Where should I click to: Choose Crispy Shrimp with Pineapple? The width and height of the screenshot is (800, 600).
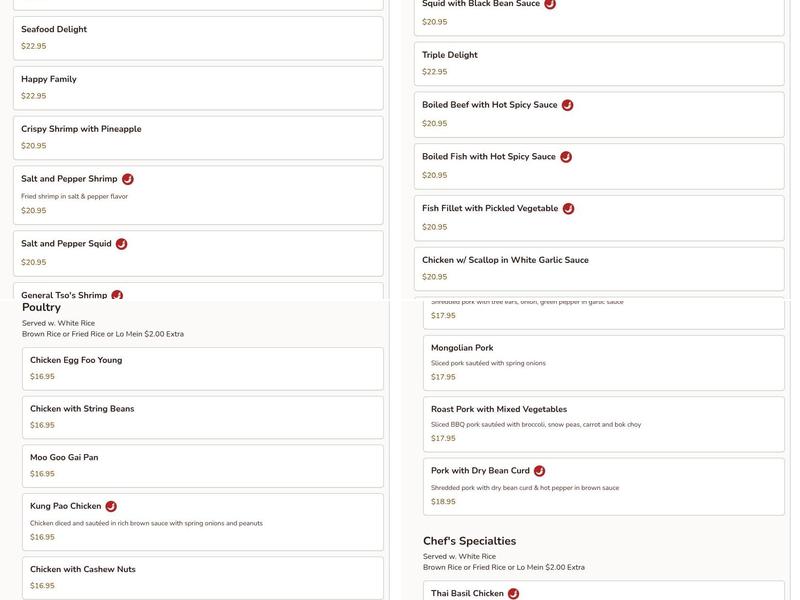198,138
